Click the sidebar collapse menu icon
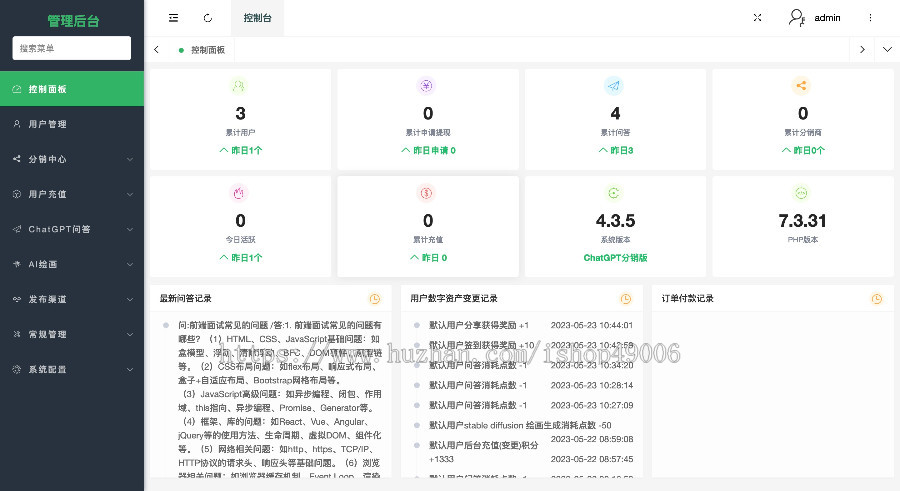Image resolution: width=900 pixels, height=491 pixels. coord(174,18)
